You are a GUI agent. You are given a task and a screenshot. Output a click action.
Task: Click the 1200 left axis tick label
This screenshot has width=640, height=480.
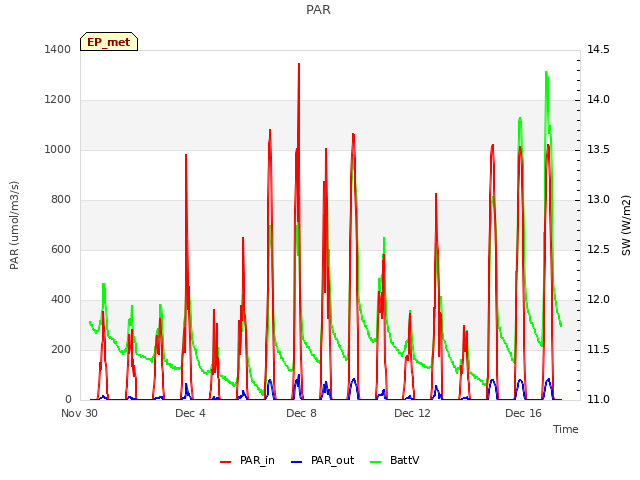click(x=58, y=100)
